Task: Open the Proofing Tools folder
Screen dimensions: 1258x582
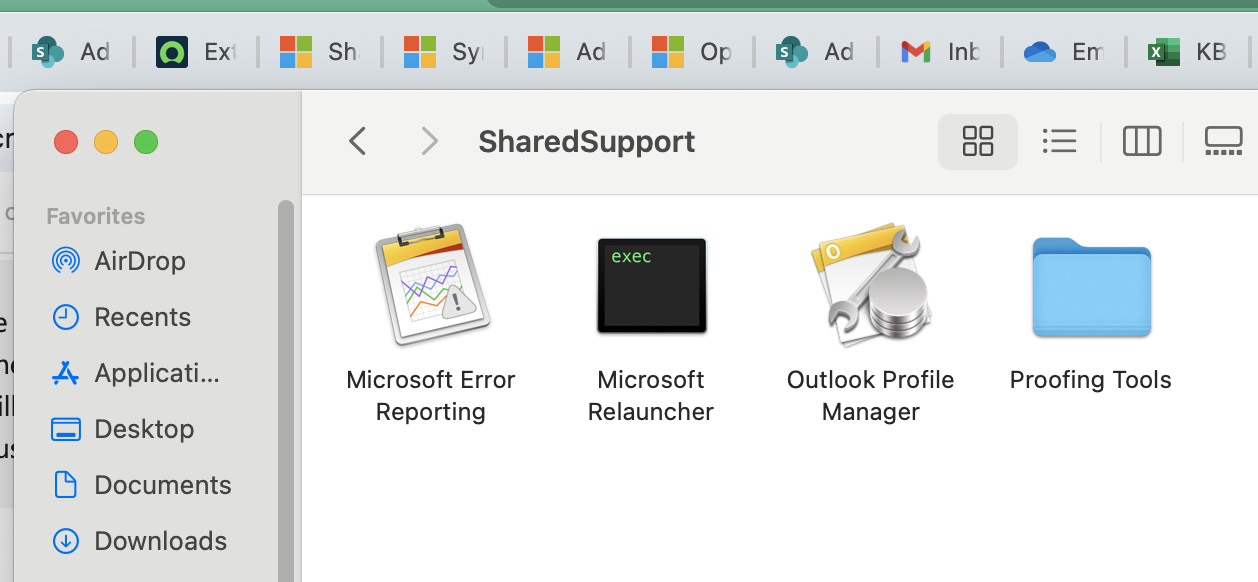Action: click(x=1091, y=287)
